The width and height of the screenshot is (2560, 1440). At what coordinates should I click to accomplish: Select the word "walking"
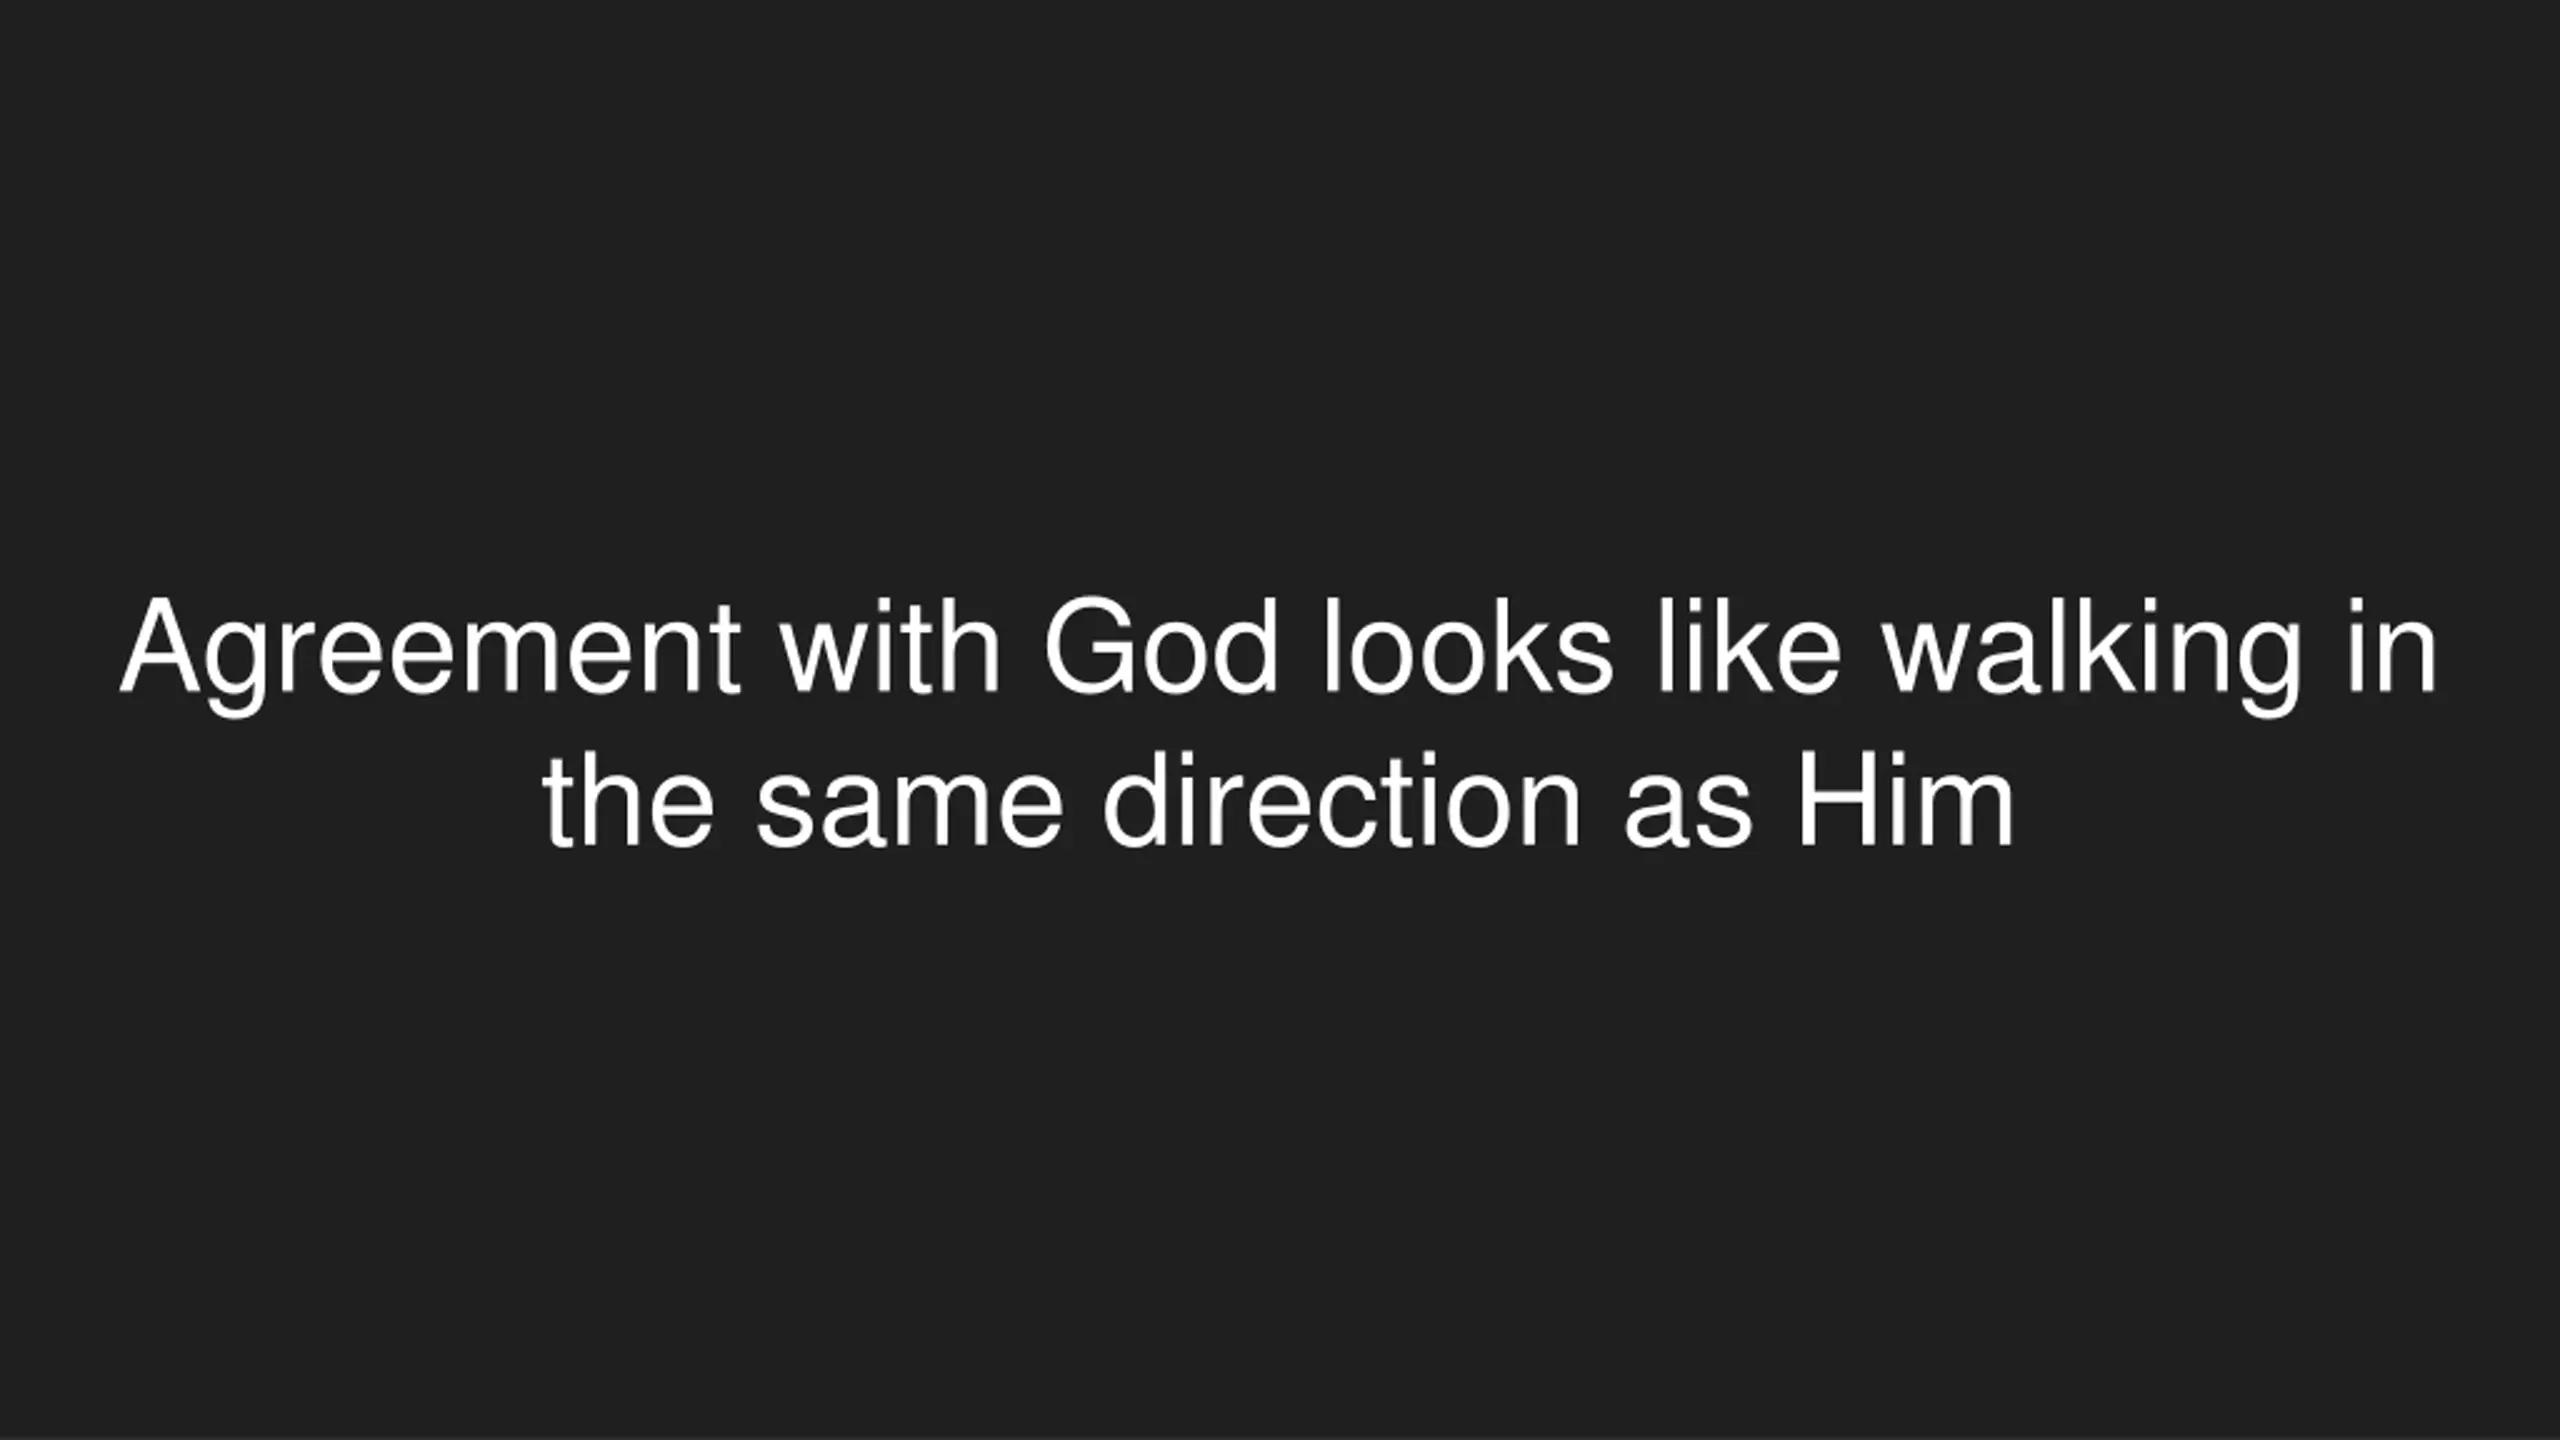(2093, 655)
